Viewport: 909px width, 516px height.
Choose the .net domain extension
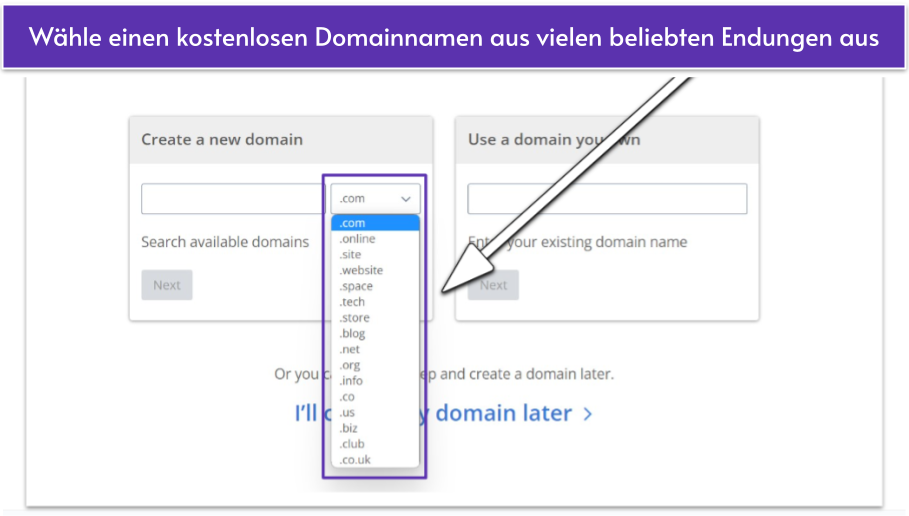(375, 349)
